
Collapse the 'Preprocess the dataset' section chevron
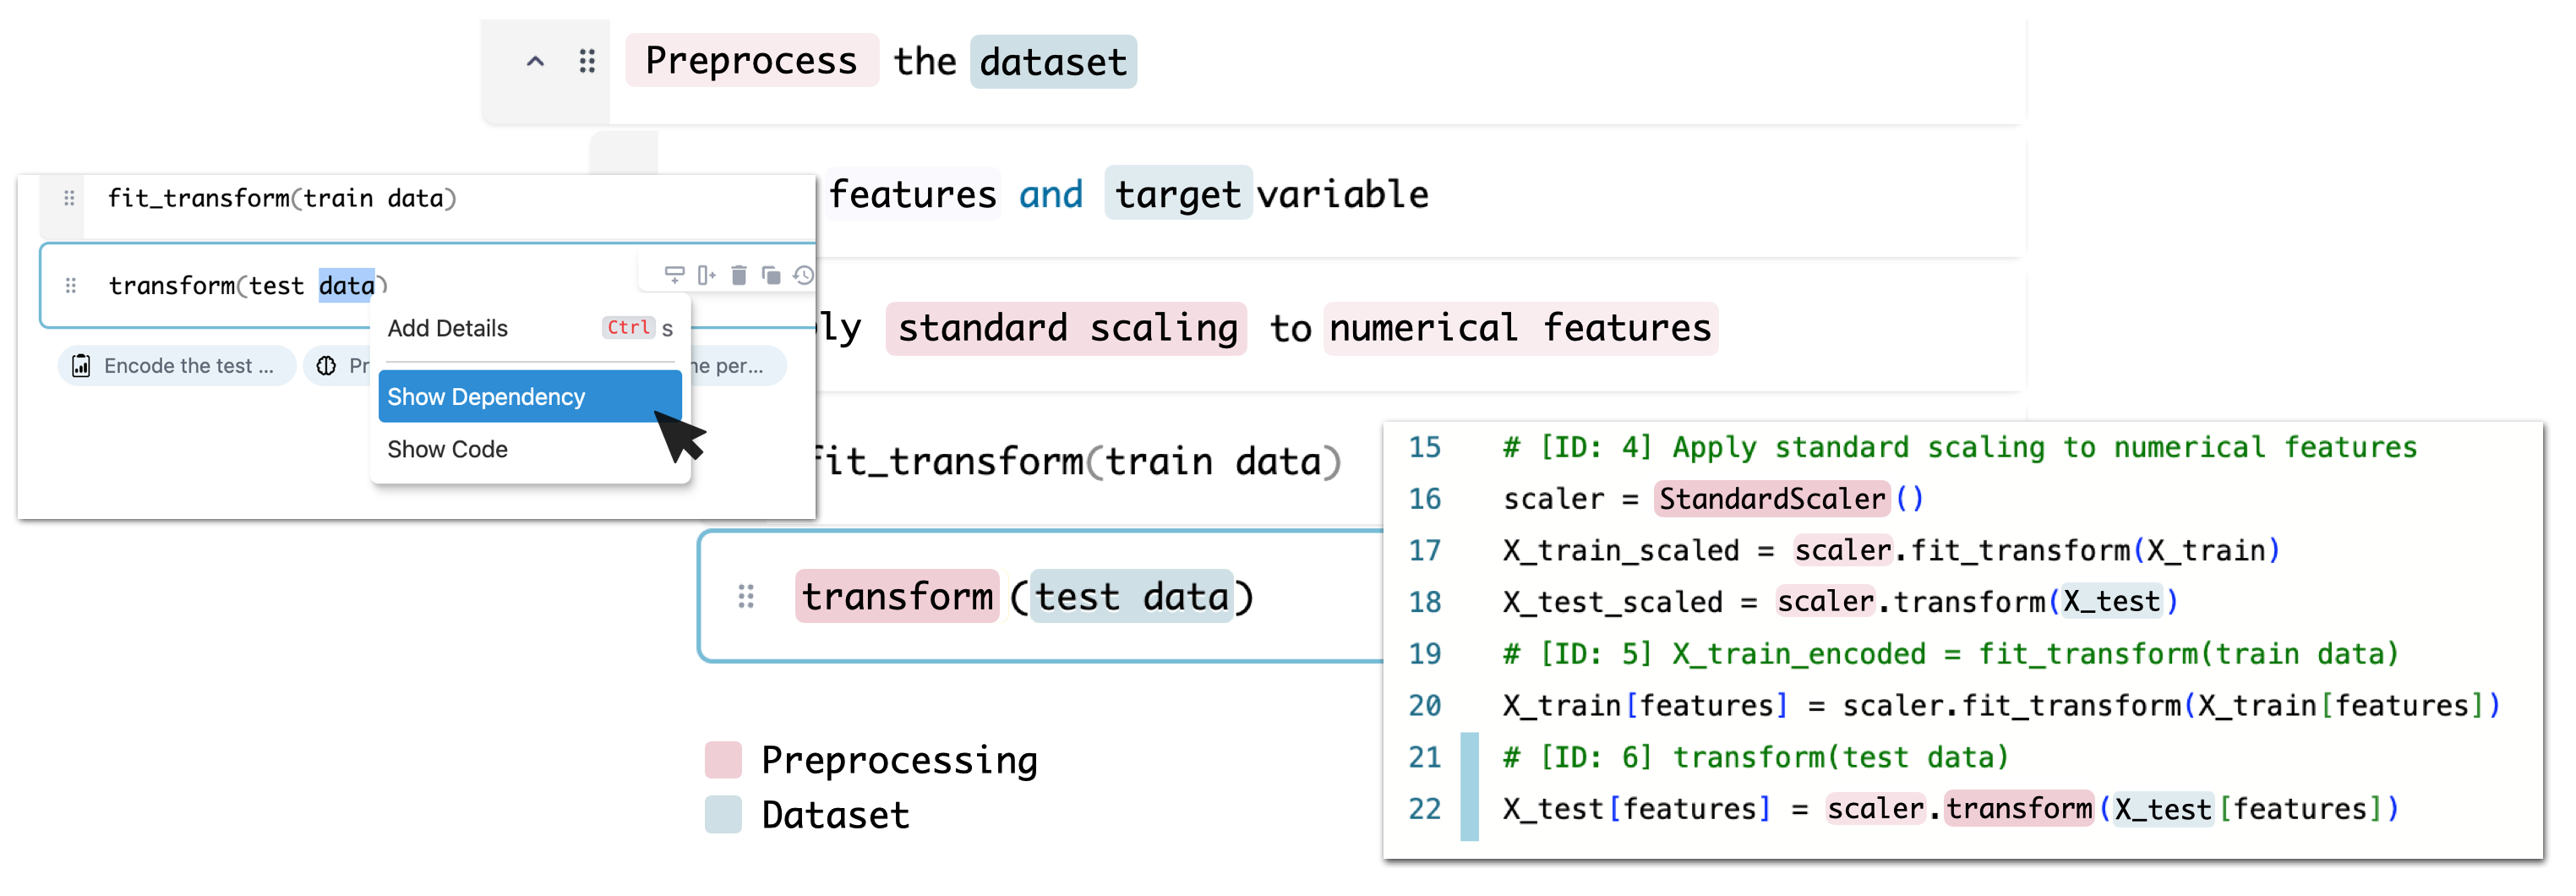[535, 62]
